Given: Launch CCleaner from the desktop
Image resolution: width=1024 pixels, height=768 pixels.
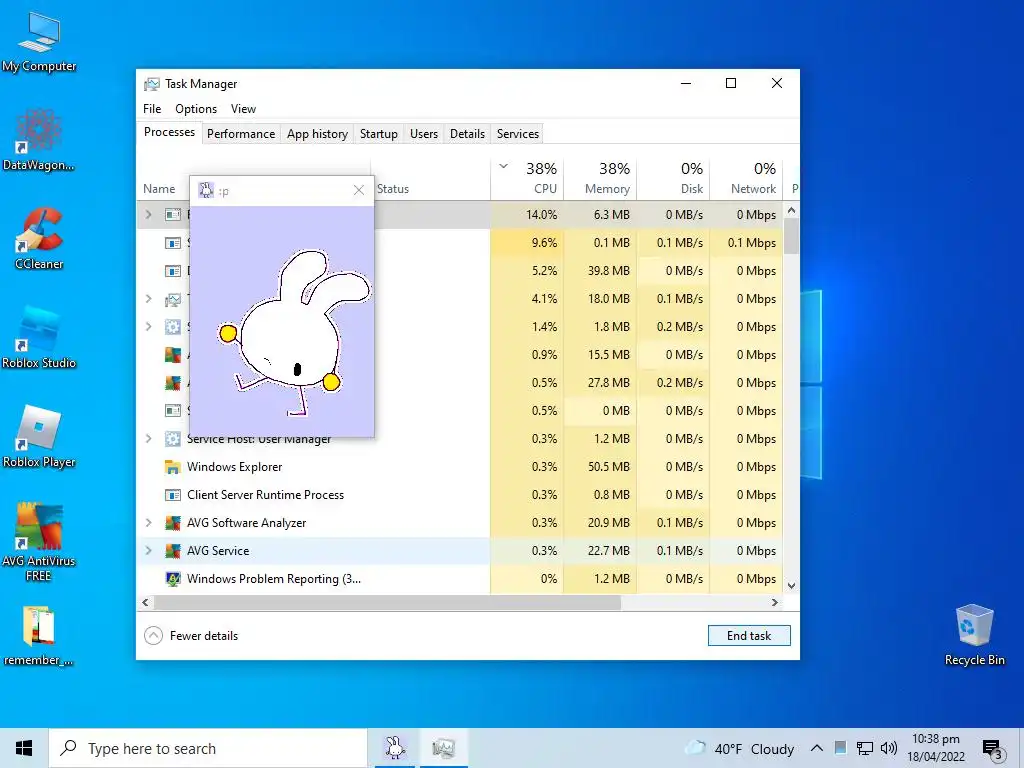Looking at the screenshot, I should 39,239.
